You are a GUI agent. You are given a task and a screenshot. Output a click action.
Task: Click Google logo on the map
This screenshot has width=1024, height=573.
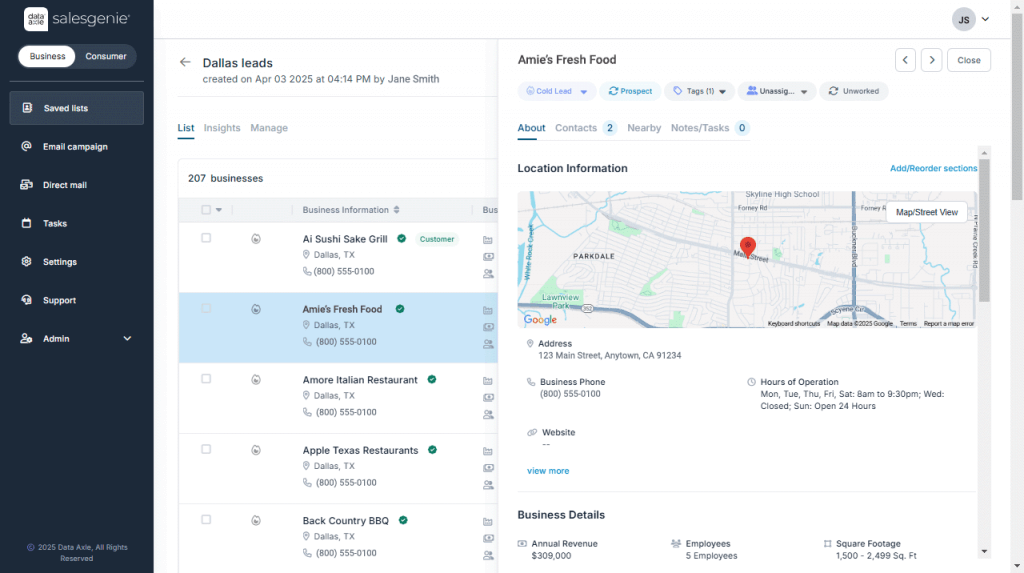pos(540,319)
